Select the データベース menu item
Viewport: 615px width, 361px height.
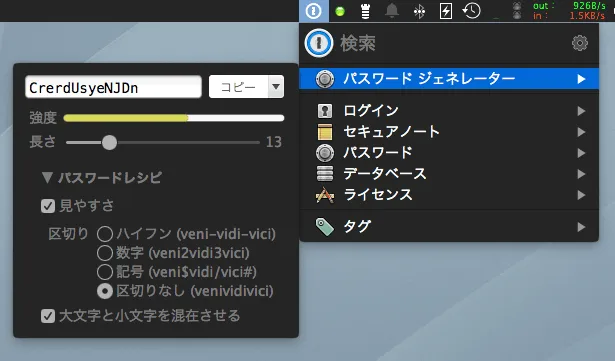pos(449,174)
